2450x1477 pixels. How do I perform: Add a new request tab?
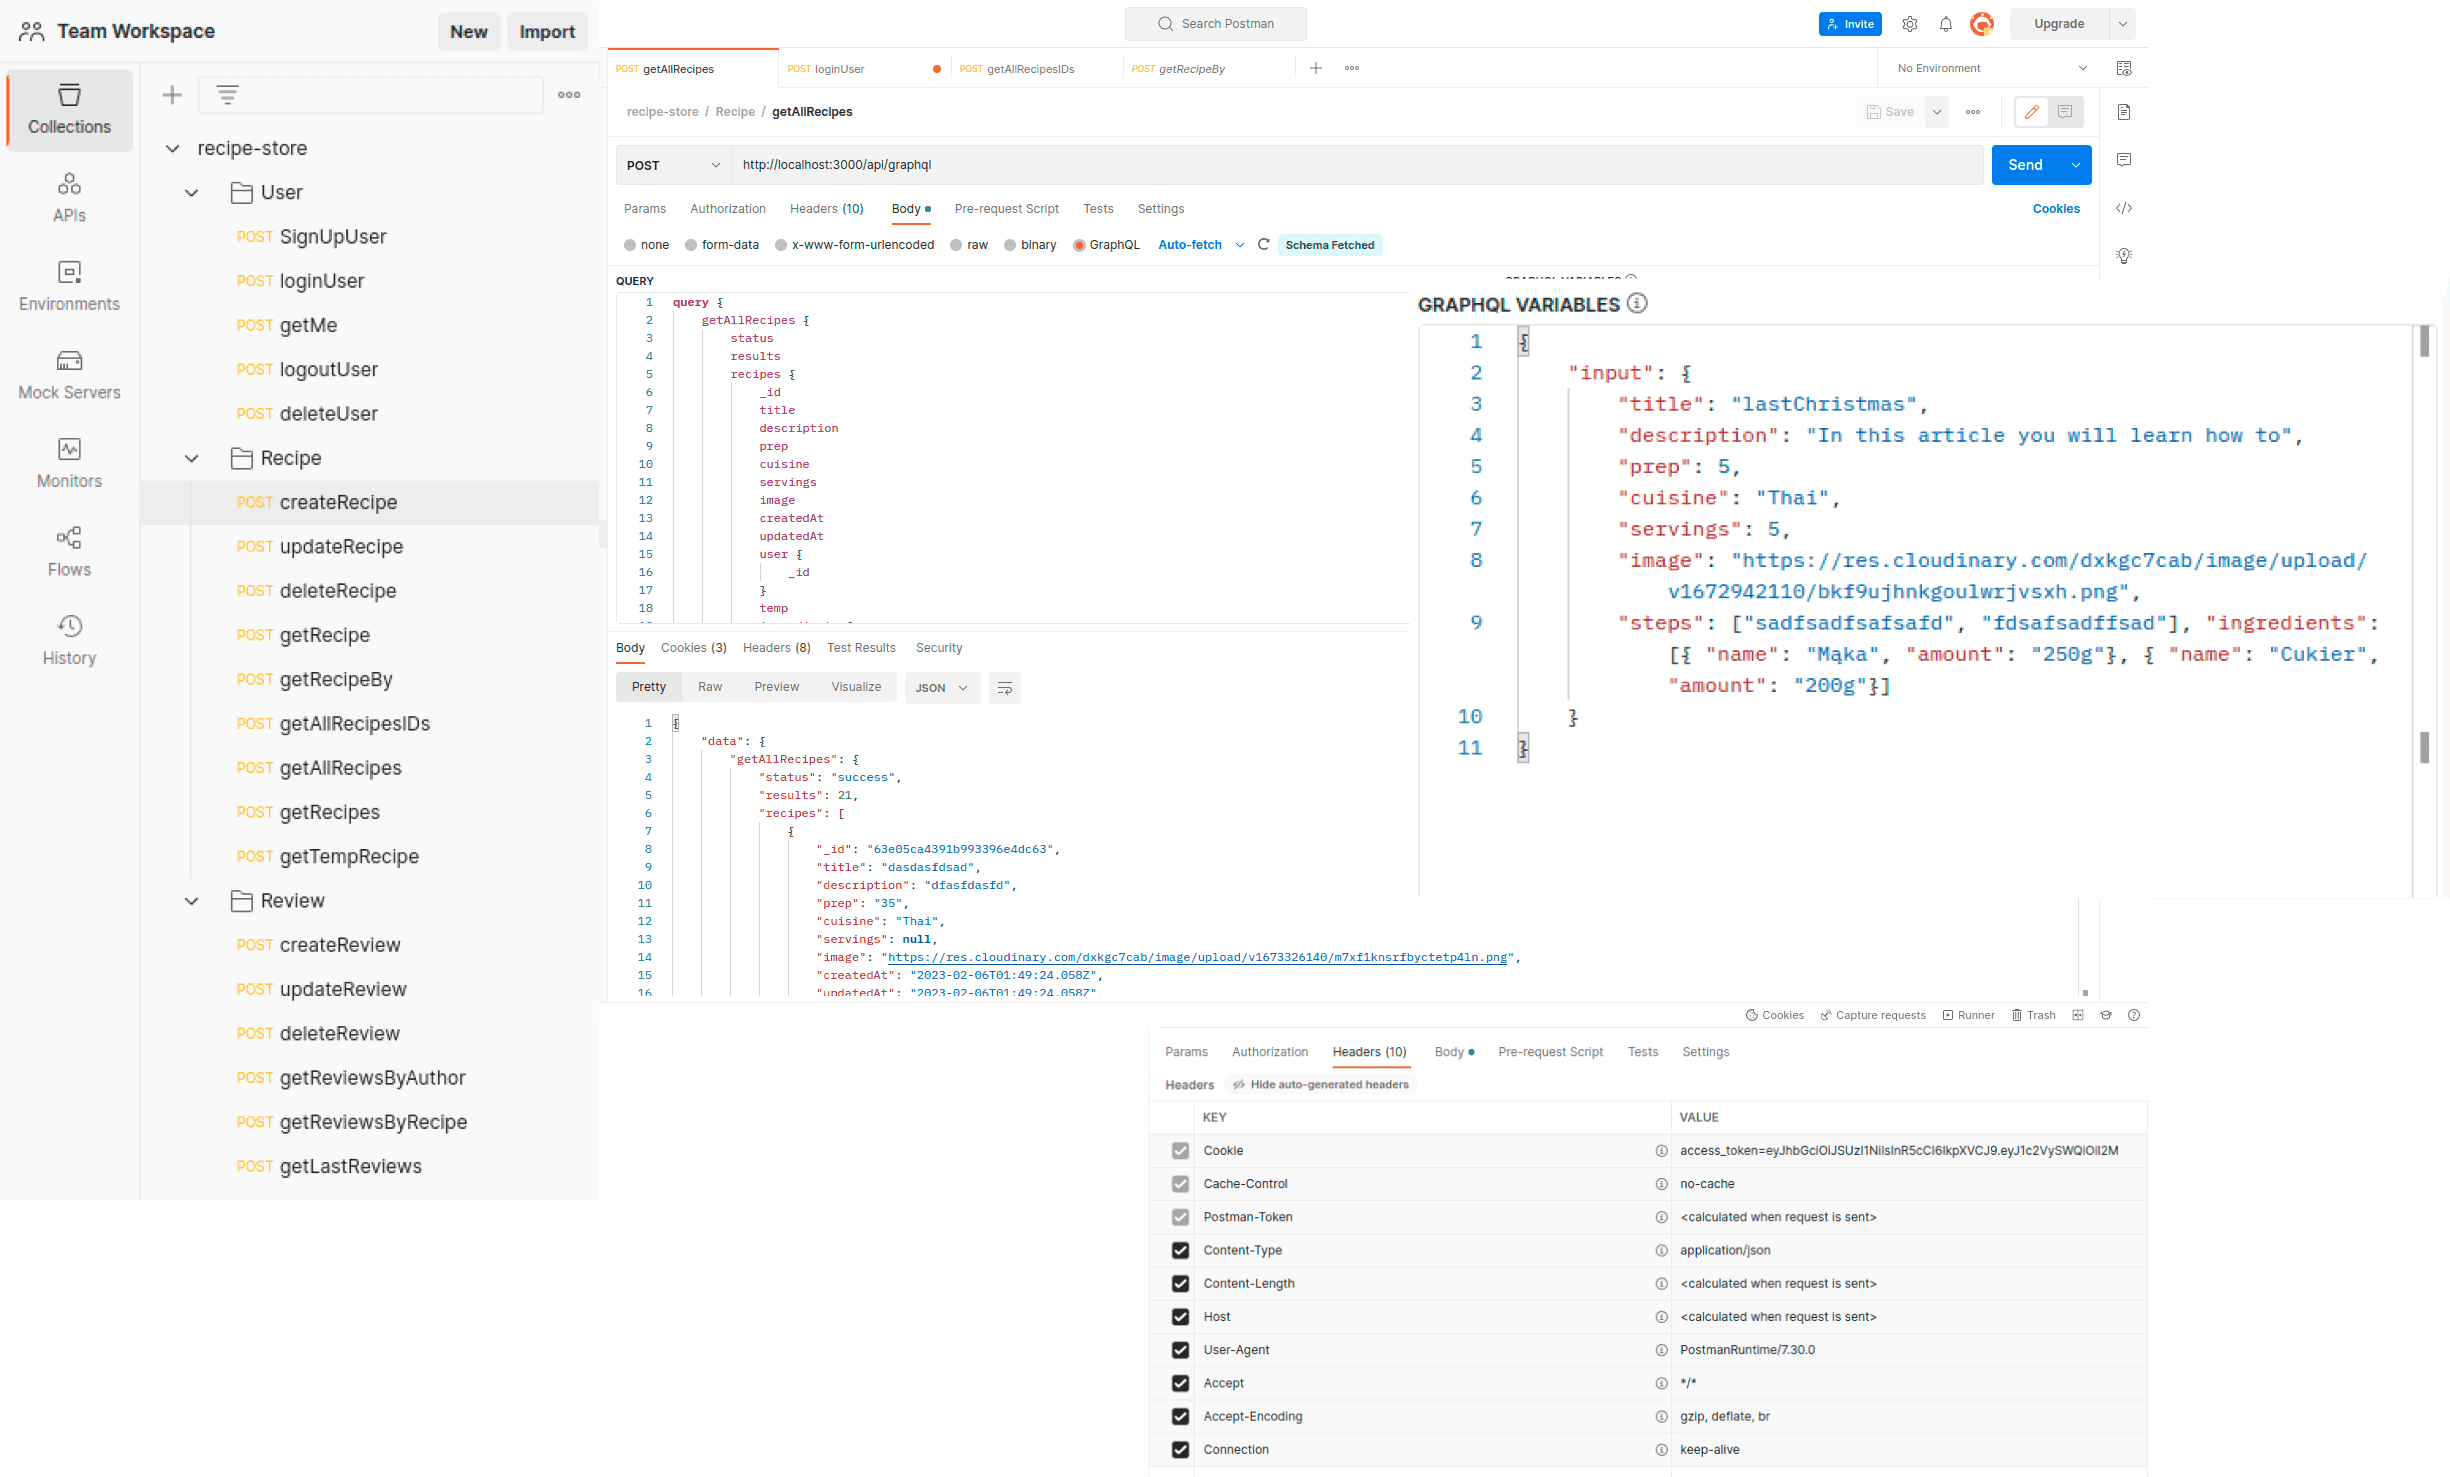coord(1316,68)
